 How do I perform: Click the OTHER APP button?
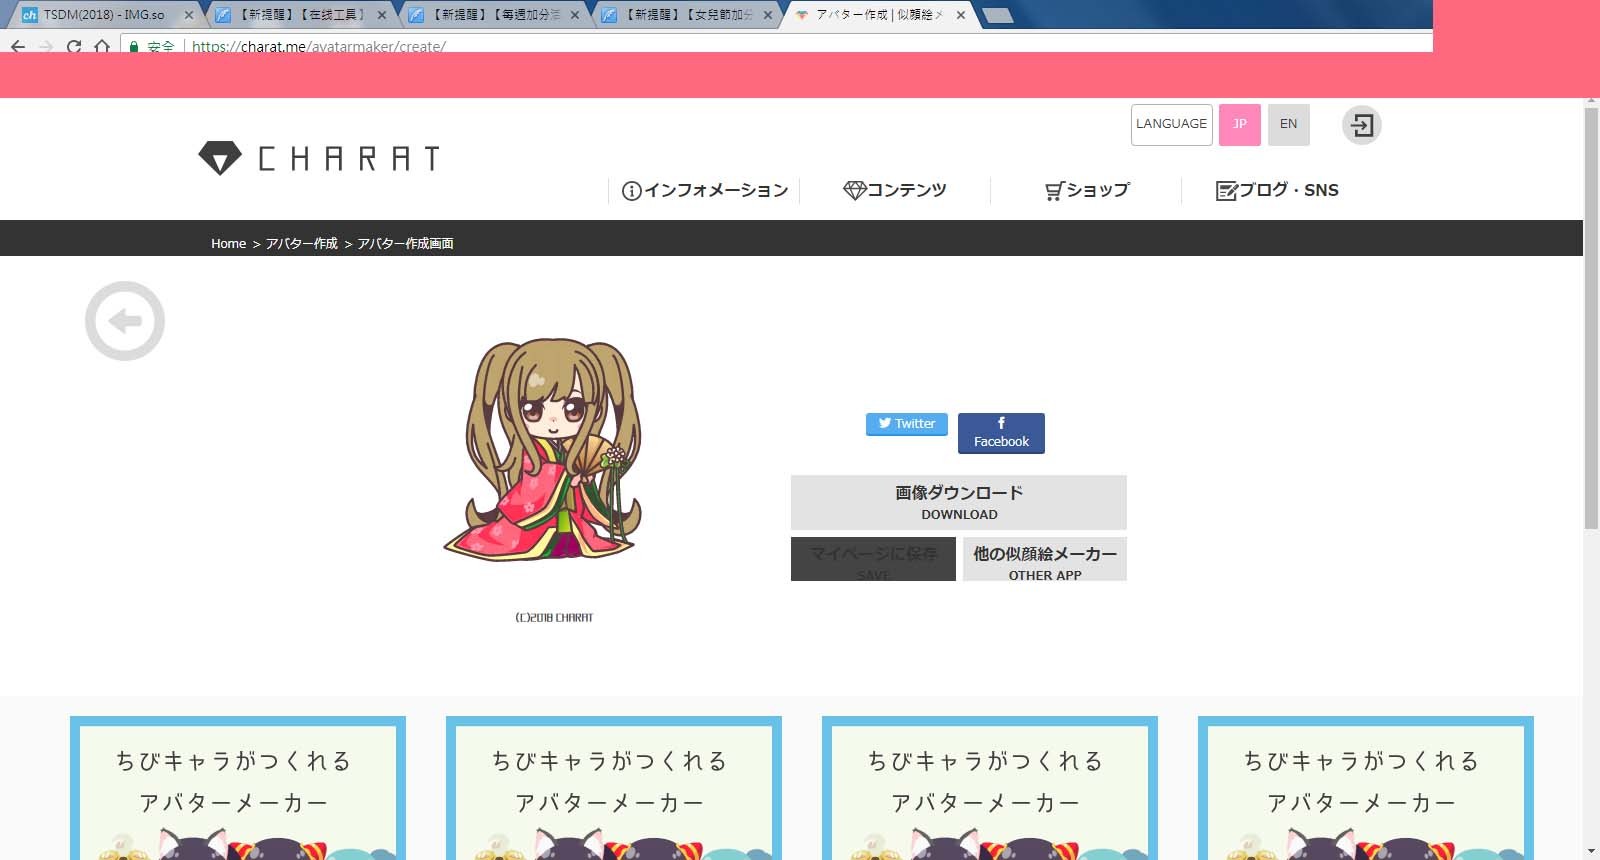coord(1044,560)
